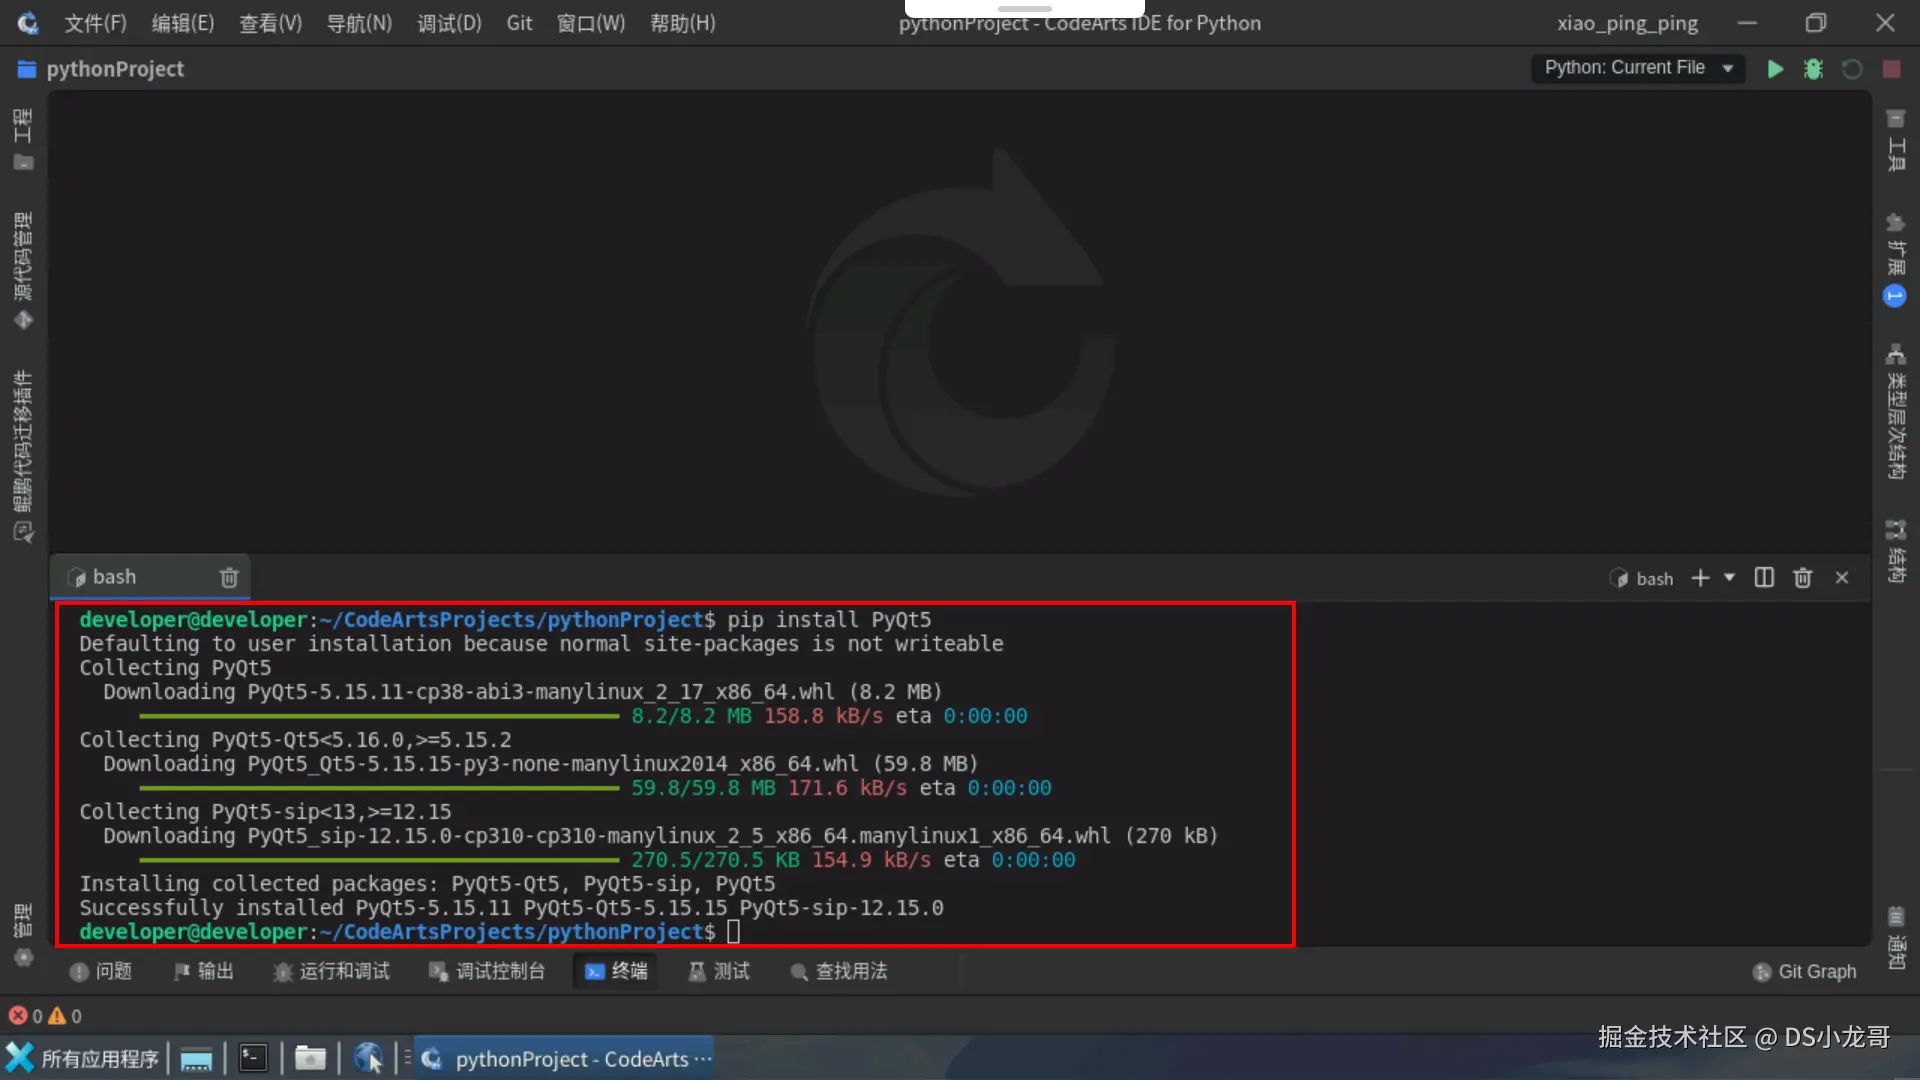Split the terminal panel

[1764, 578]
